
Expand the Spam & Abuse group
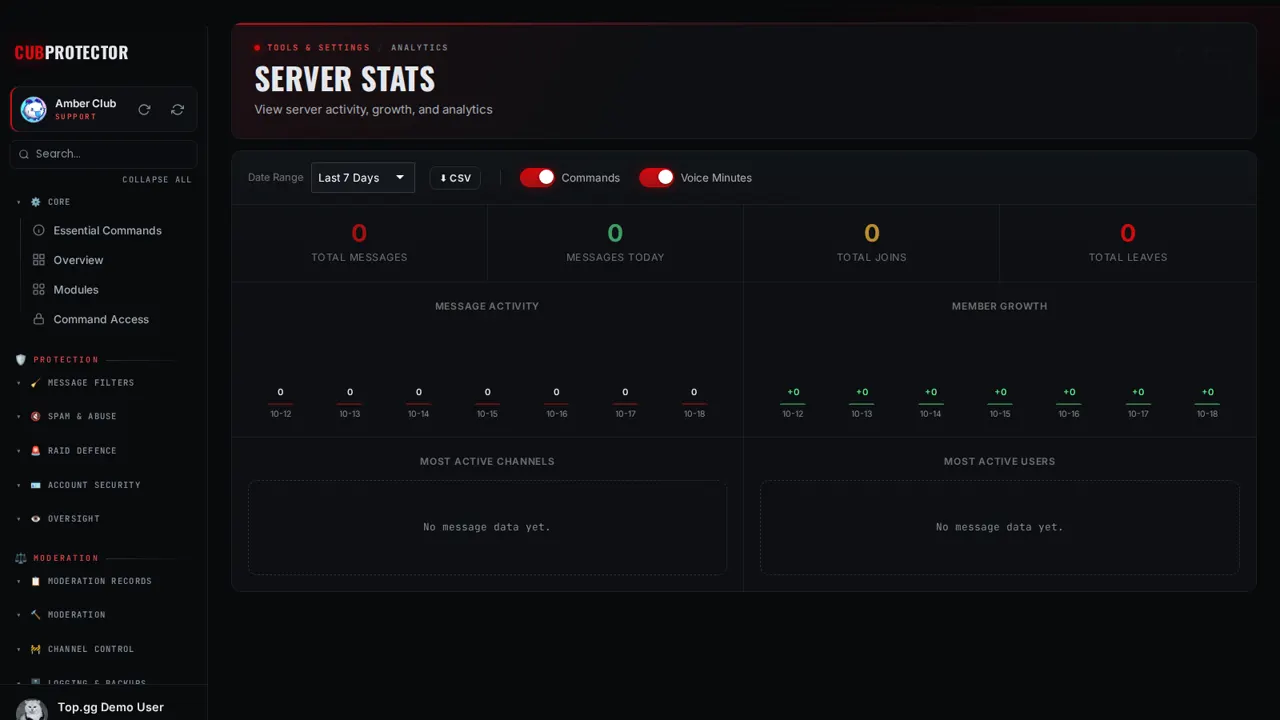pos(19,417)
